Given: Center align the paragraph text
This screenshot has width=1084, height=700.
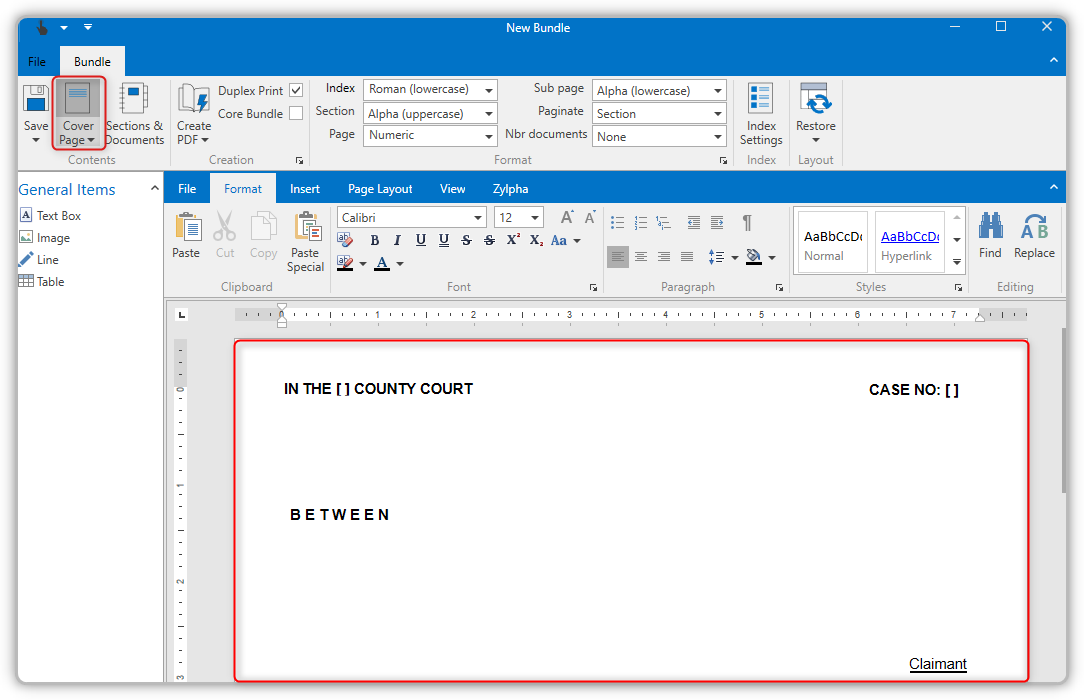Looking at the screenshot, I should click(641, 257).
